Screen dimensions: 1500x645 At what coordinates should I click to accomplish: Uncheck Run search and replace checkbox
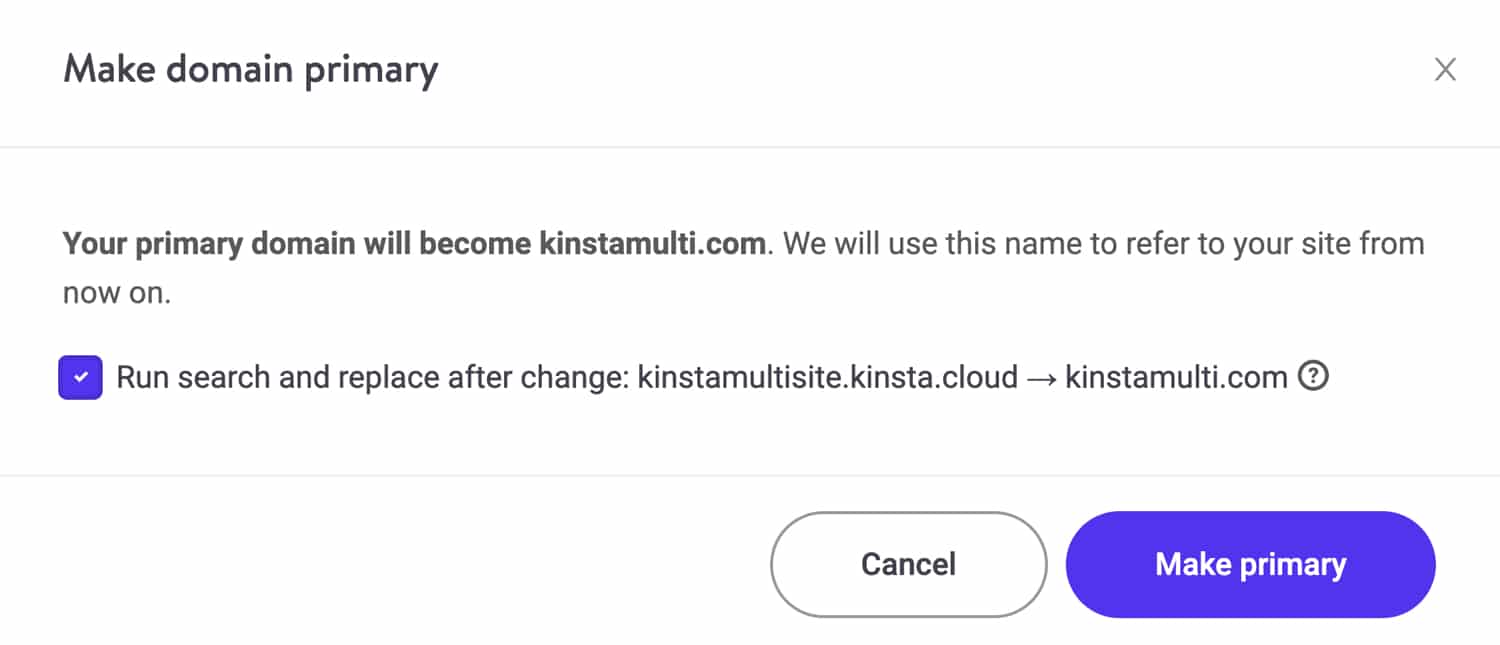[x=80, y=378]
